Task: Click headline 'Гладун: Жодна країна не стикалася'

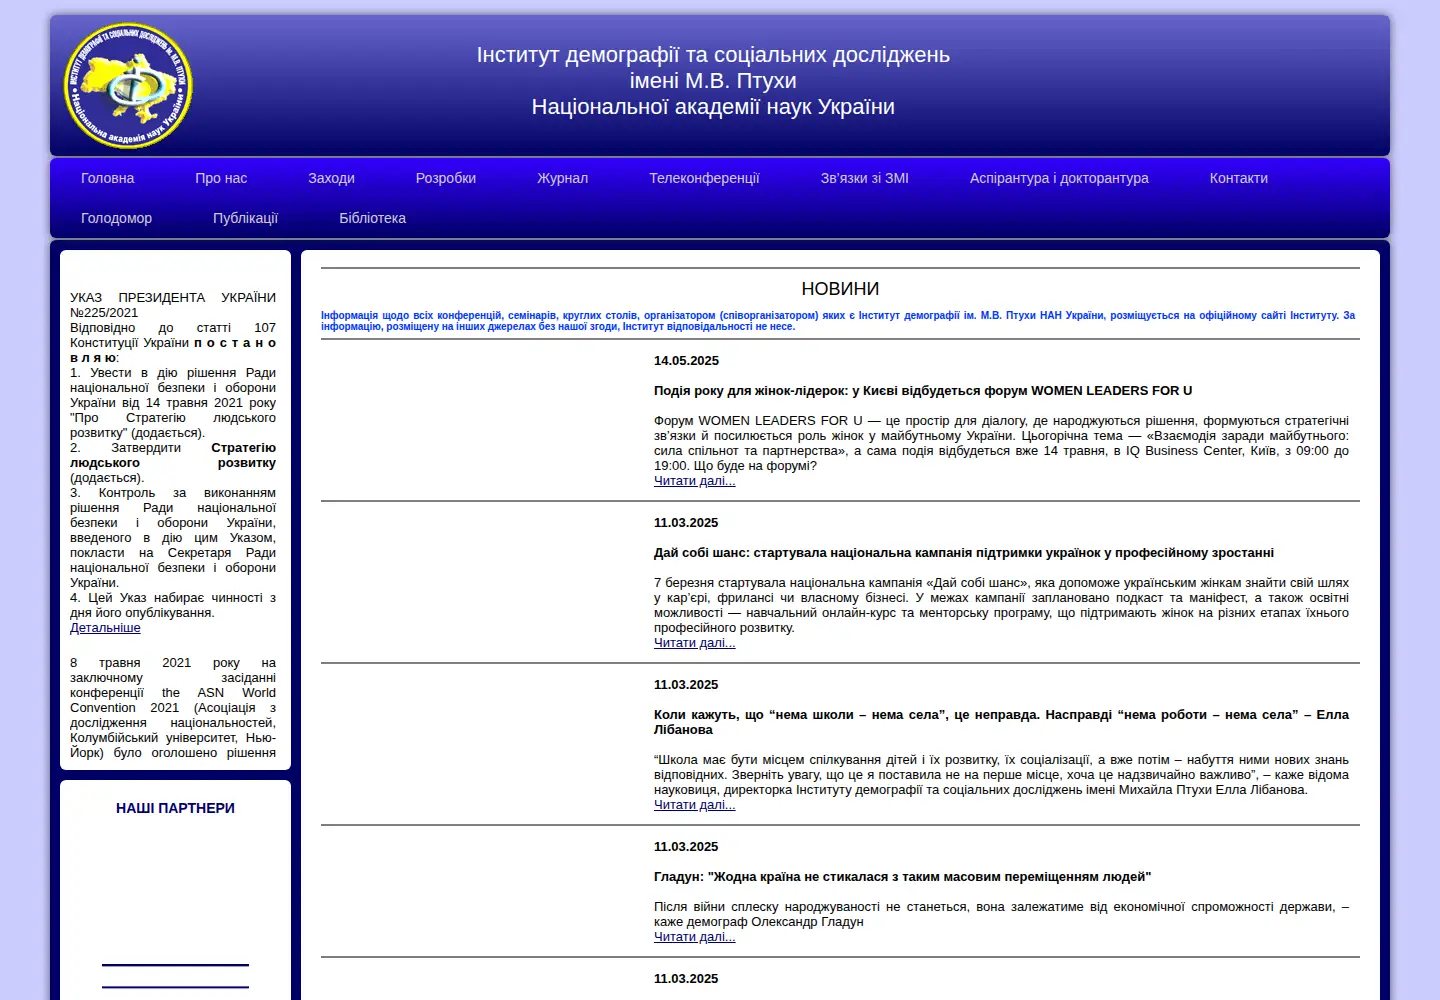Action: point(902,877)
